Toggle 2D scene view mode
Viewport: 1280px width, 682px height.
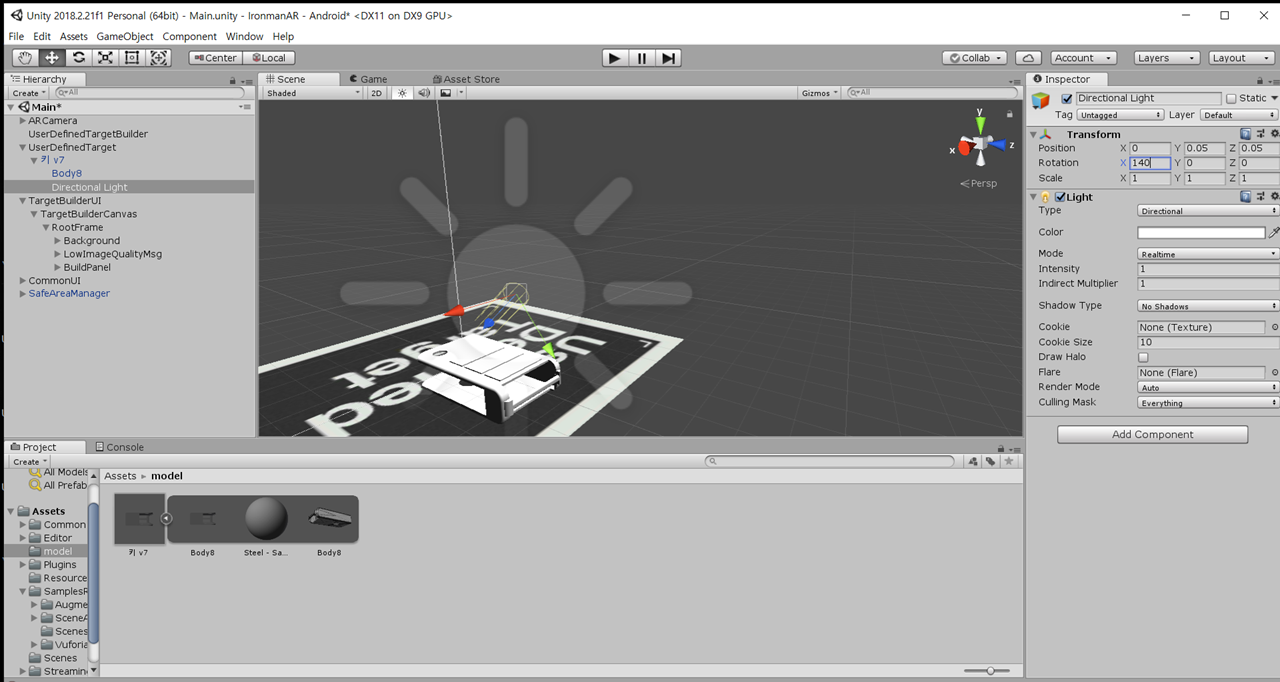(377, 93)
